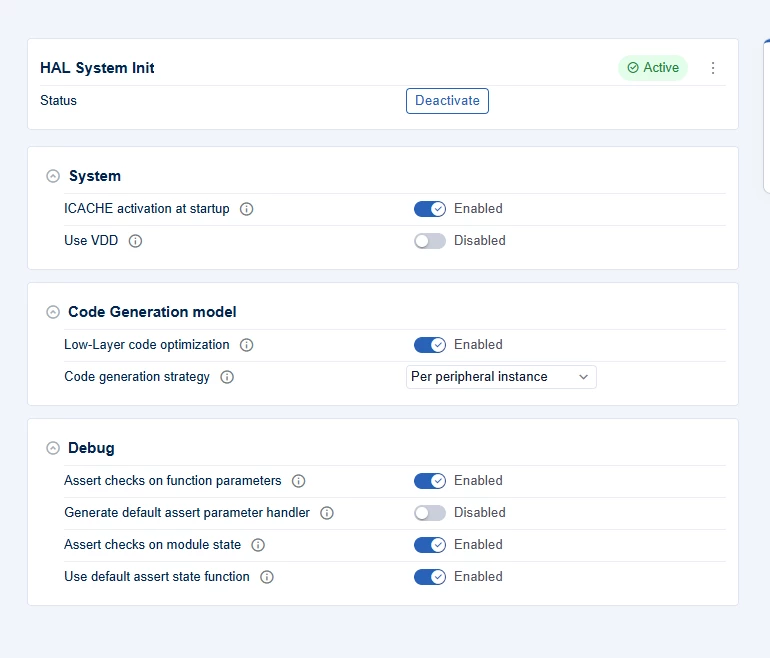Open the three-dot menu for HAL System Init
Image resolution: width=770 pixels, height=658 pixels.
pyautogui.click(x=713, y=68)
